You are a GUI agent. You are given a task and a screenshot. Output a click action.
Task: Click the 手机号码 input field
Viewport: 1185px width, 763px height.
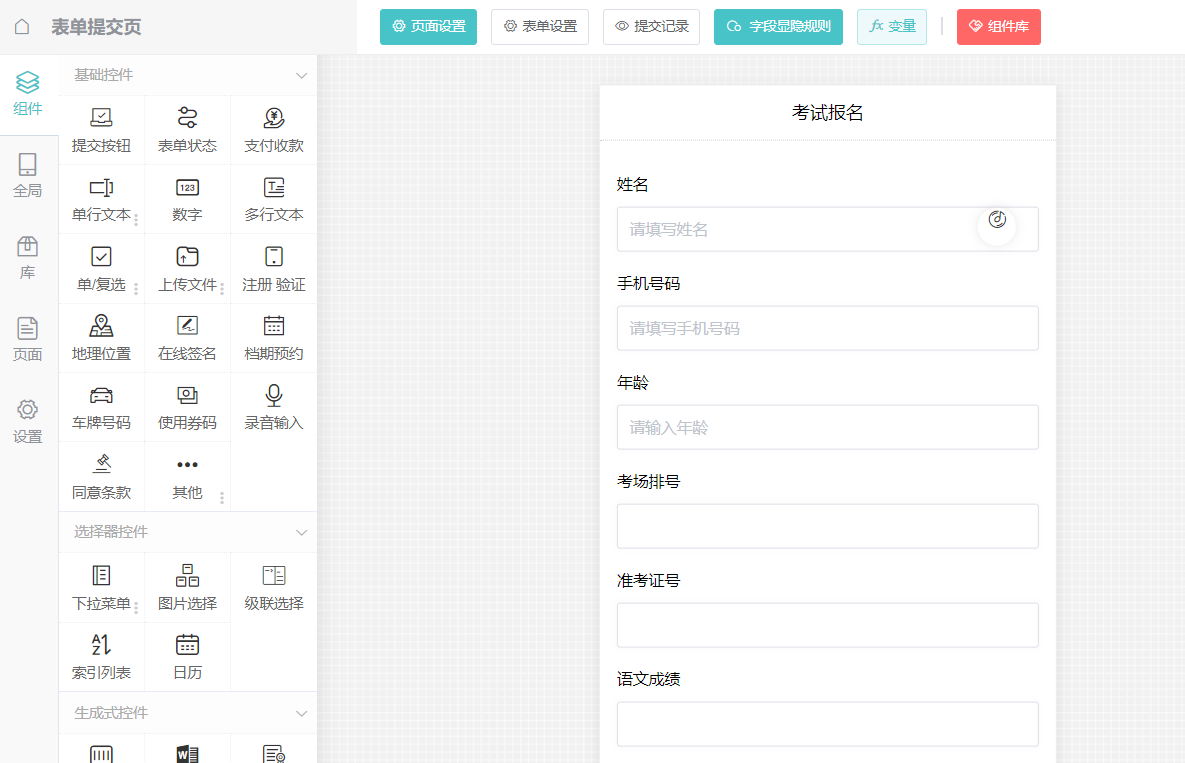(827, 328)
